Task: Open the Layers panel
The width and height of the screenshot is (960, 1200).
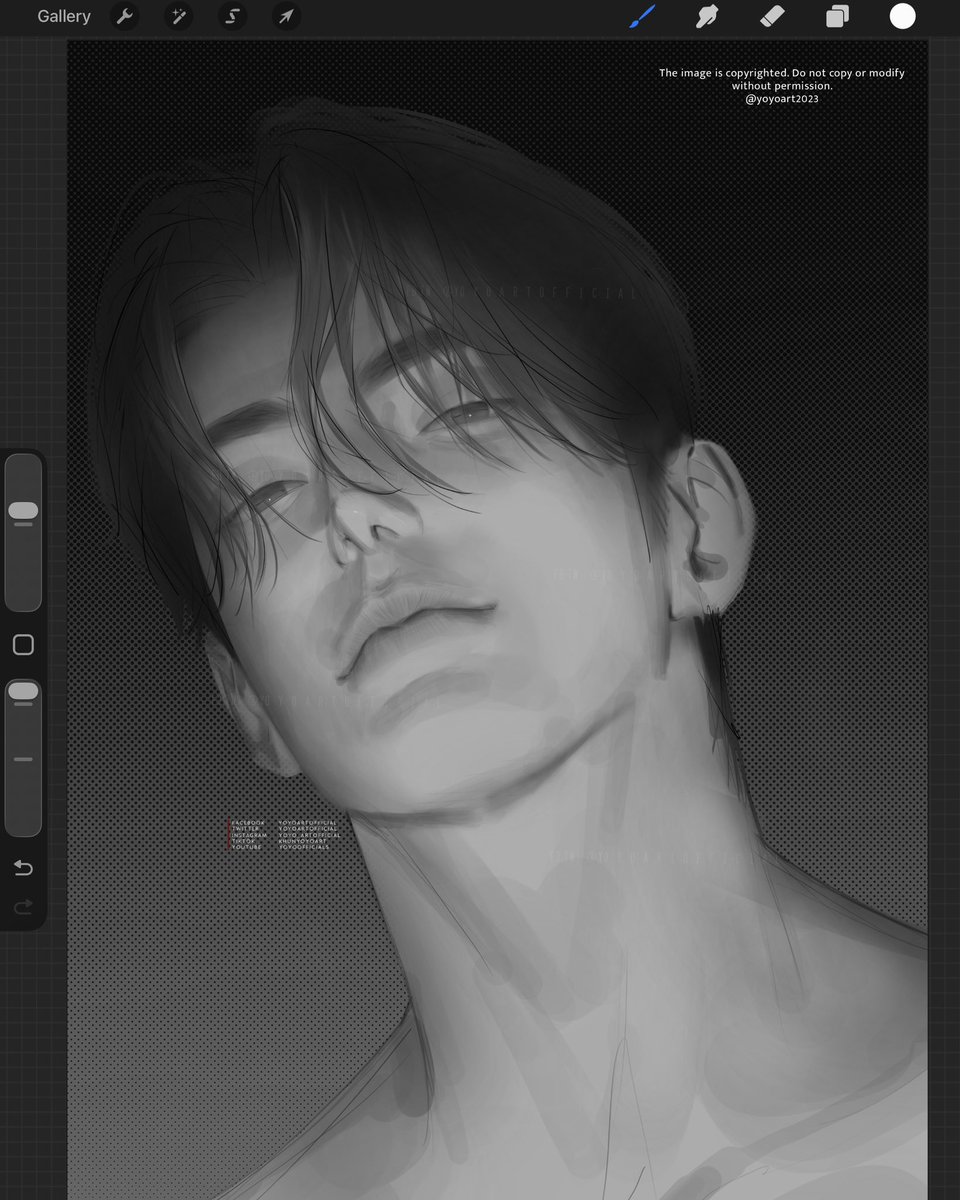Action: point(837,16)
